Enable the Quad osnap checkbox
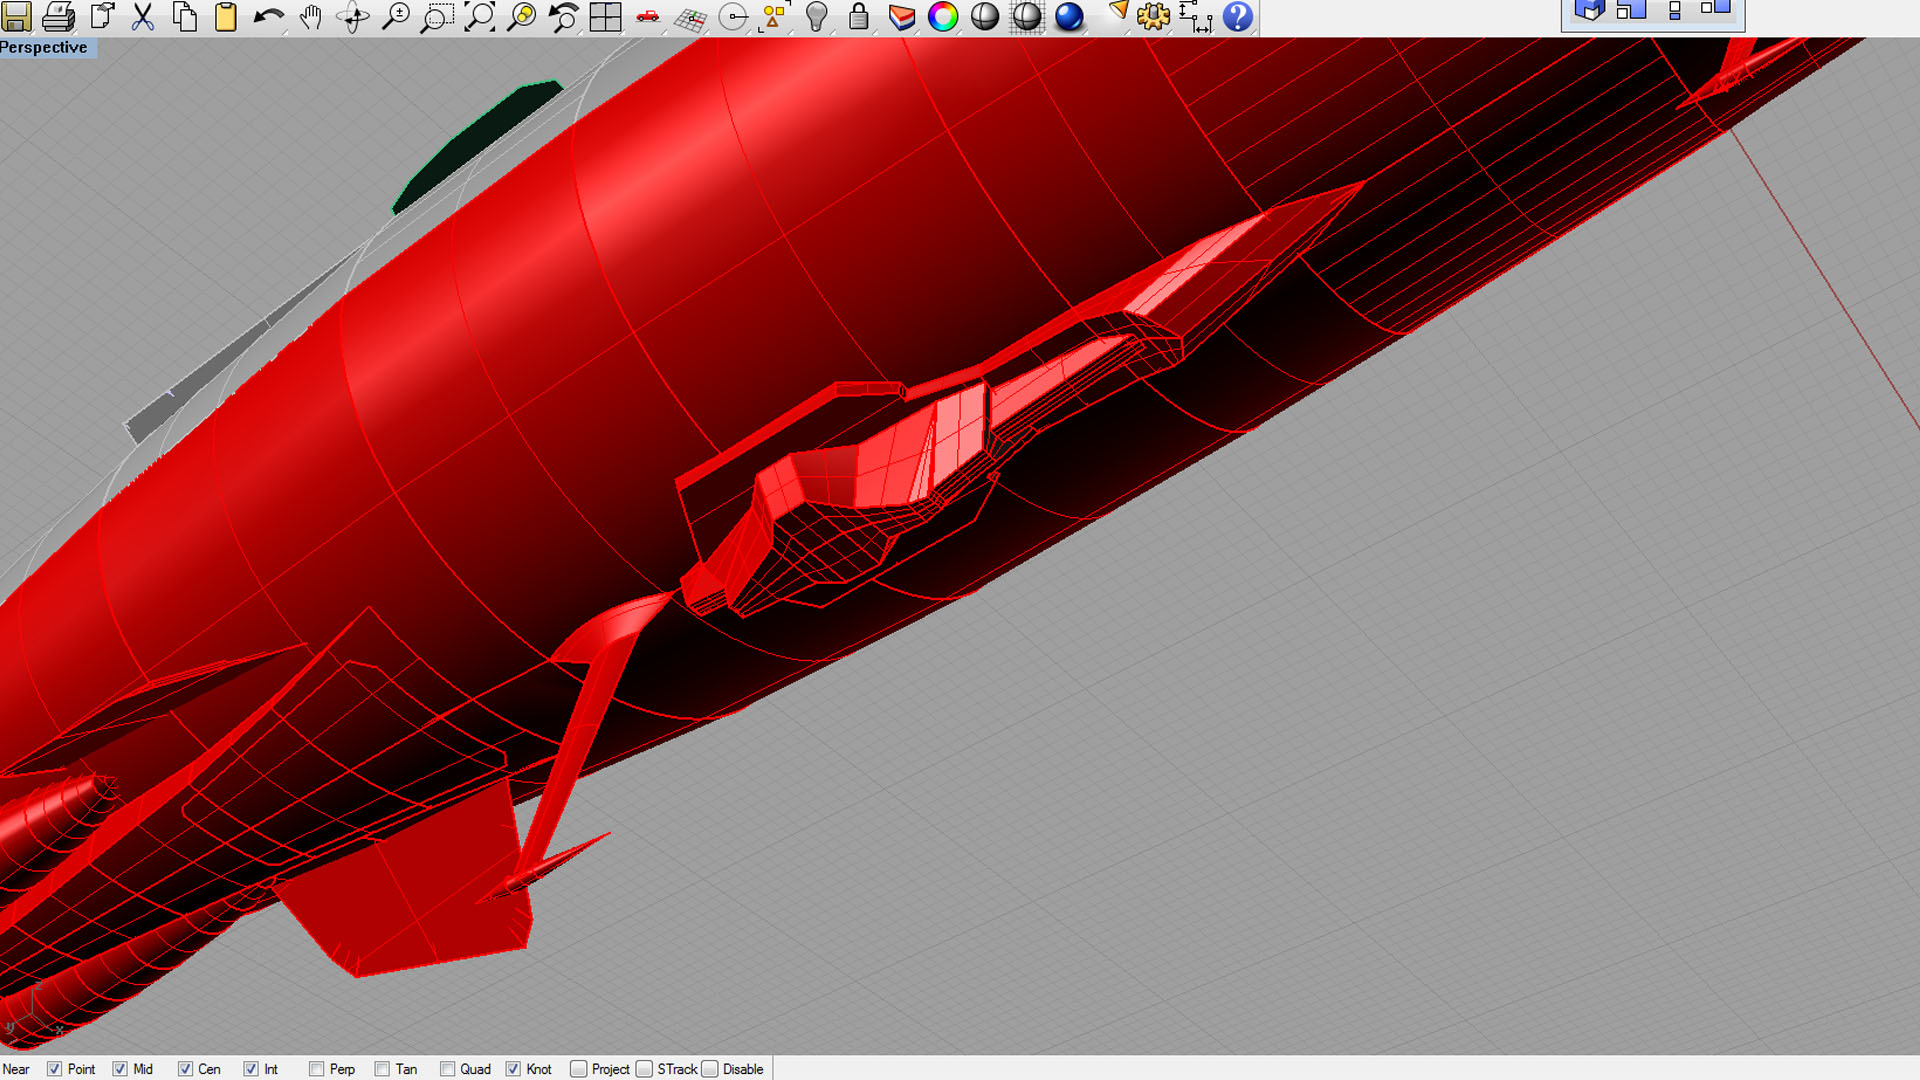1920x1080 pixels. [448, 1069]
